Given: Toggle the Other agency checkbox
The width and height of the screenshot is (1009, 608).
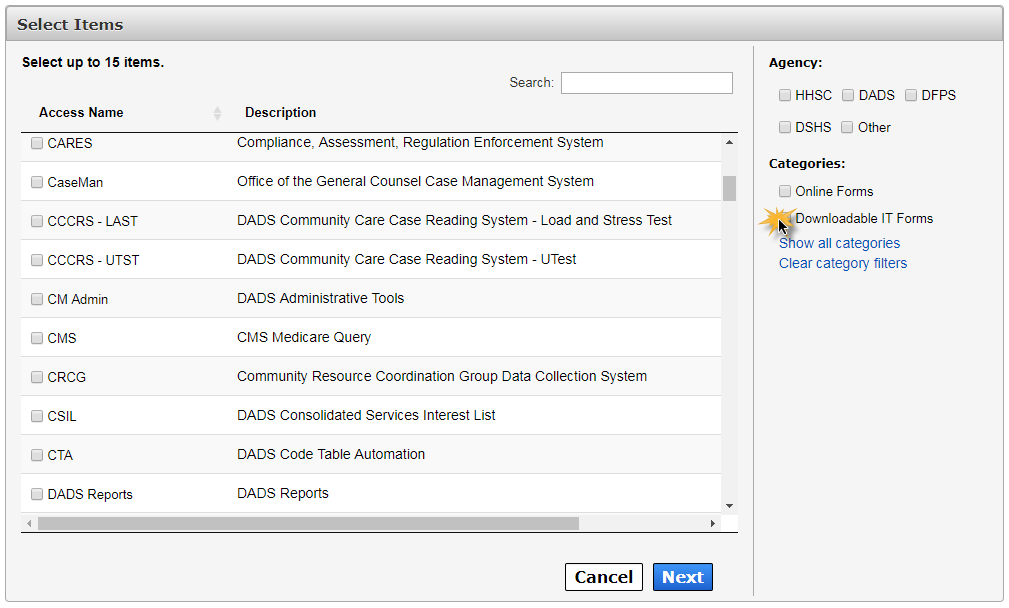Looking at the screenshot, I should 847,127.
